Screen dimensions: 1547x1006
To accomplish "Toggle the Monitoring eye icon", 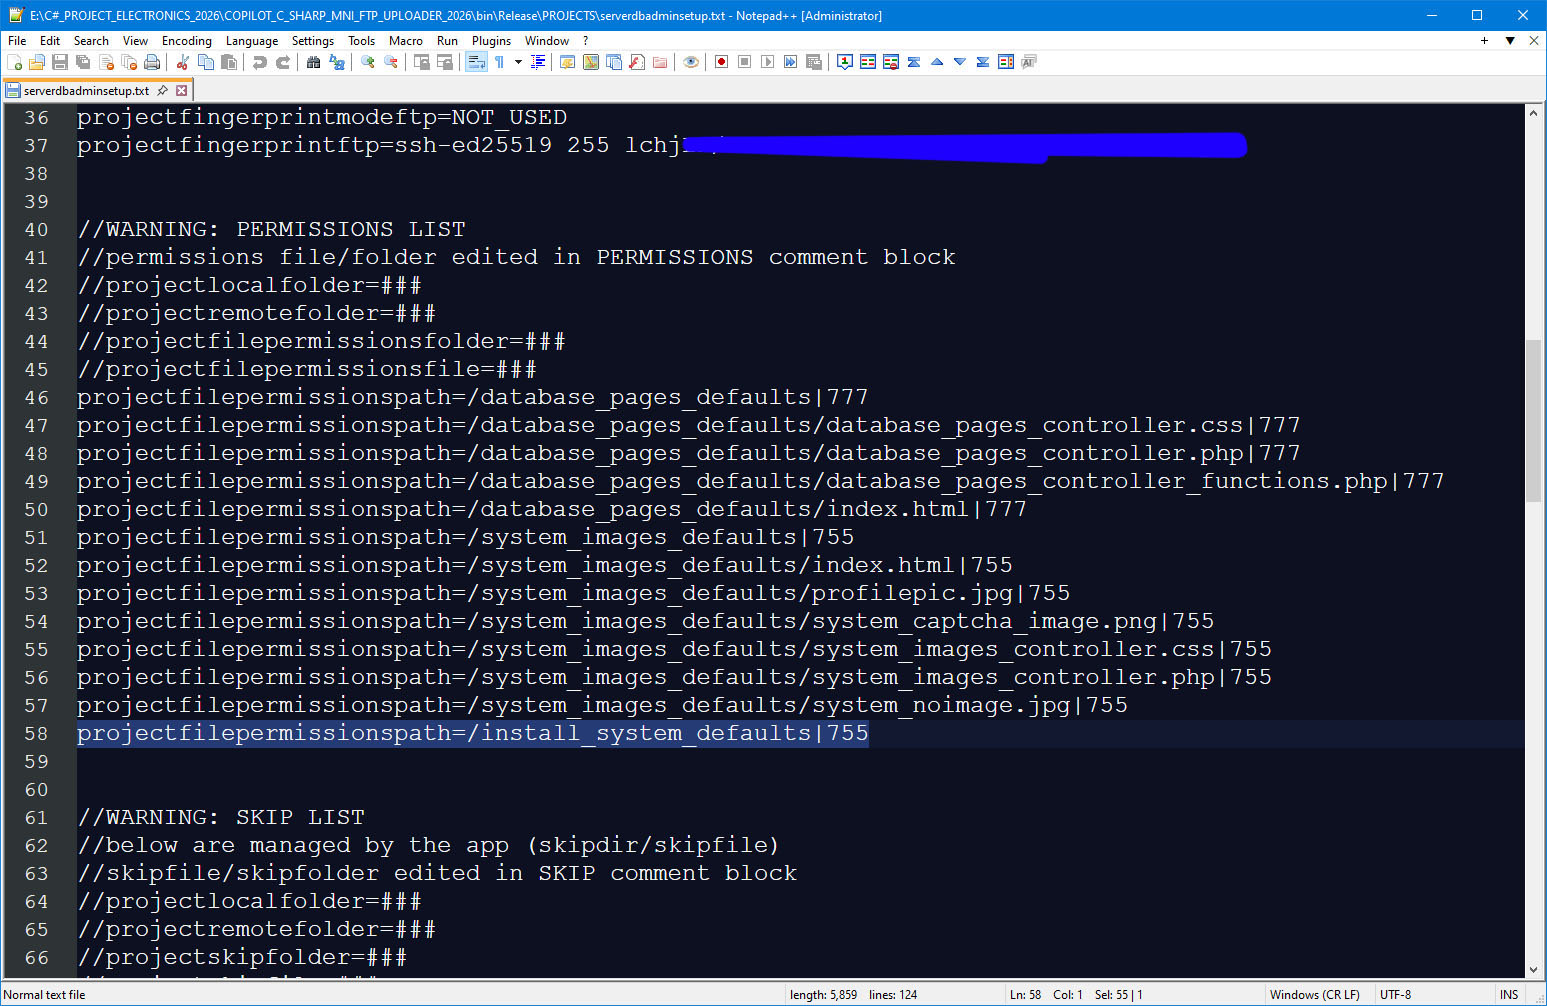I will [690, 62].
